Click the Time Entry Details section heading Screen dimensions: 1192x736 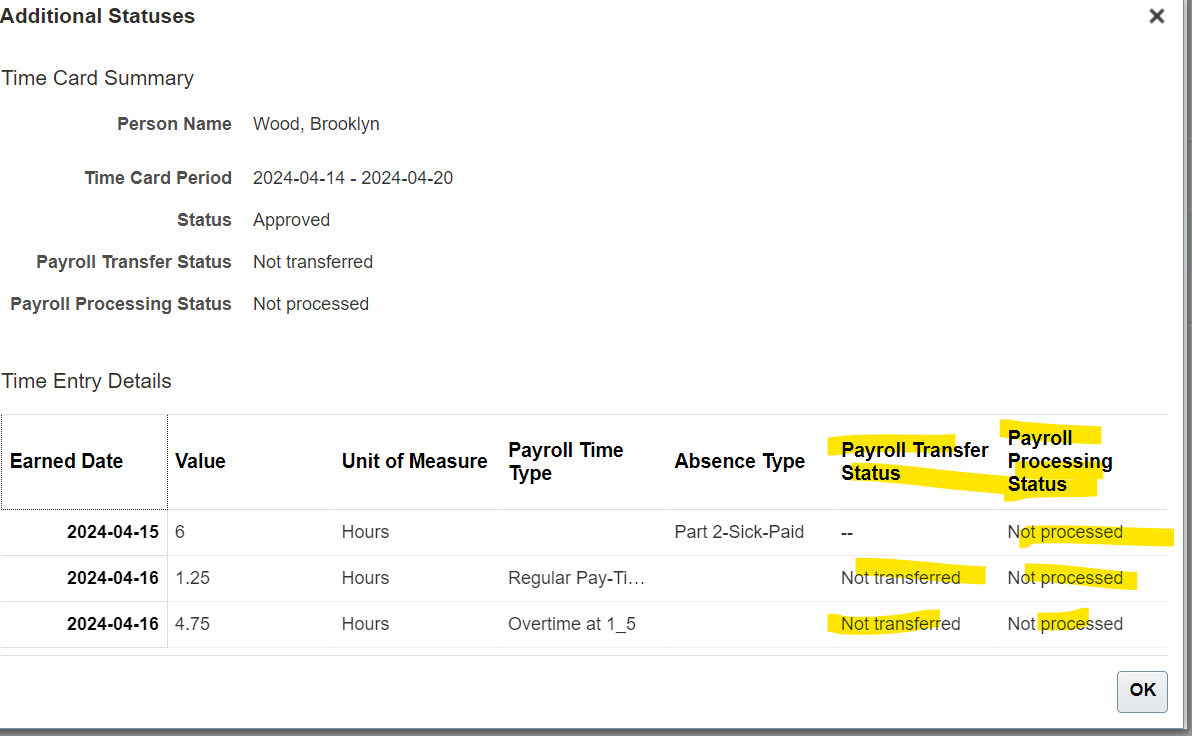85,381
